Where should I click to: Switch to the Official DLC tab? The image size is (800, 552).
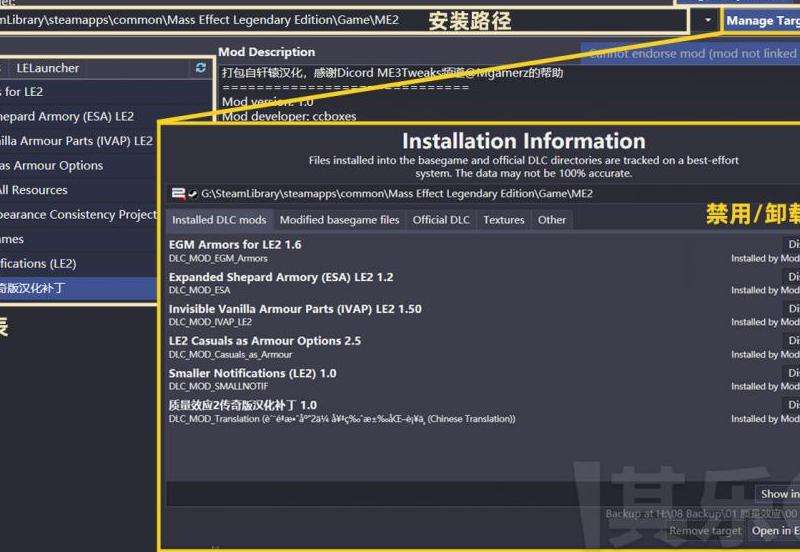[441, 220]
